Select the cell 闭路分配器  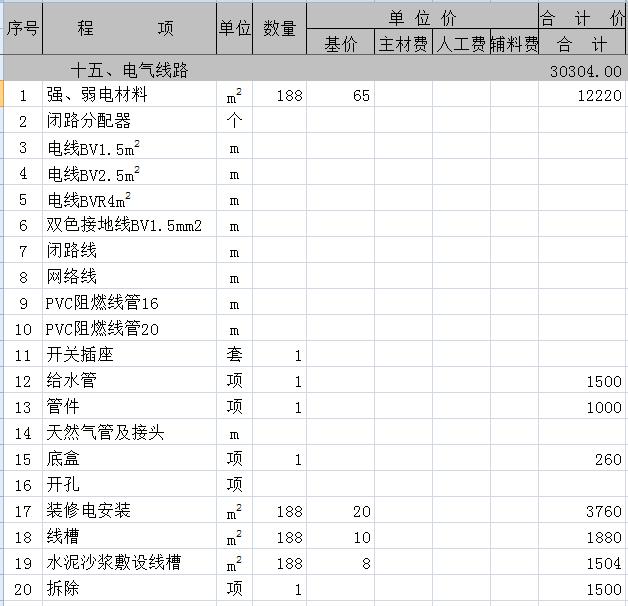point(129,120)
